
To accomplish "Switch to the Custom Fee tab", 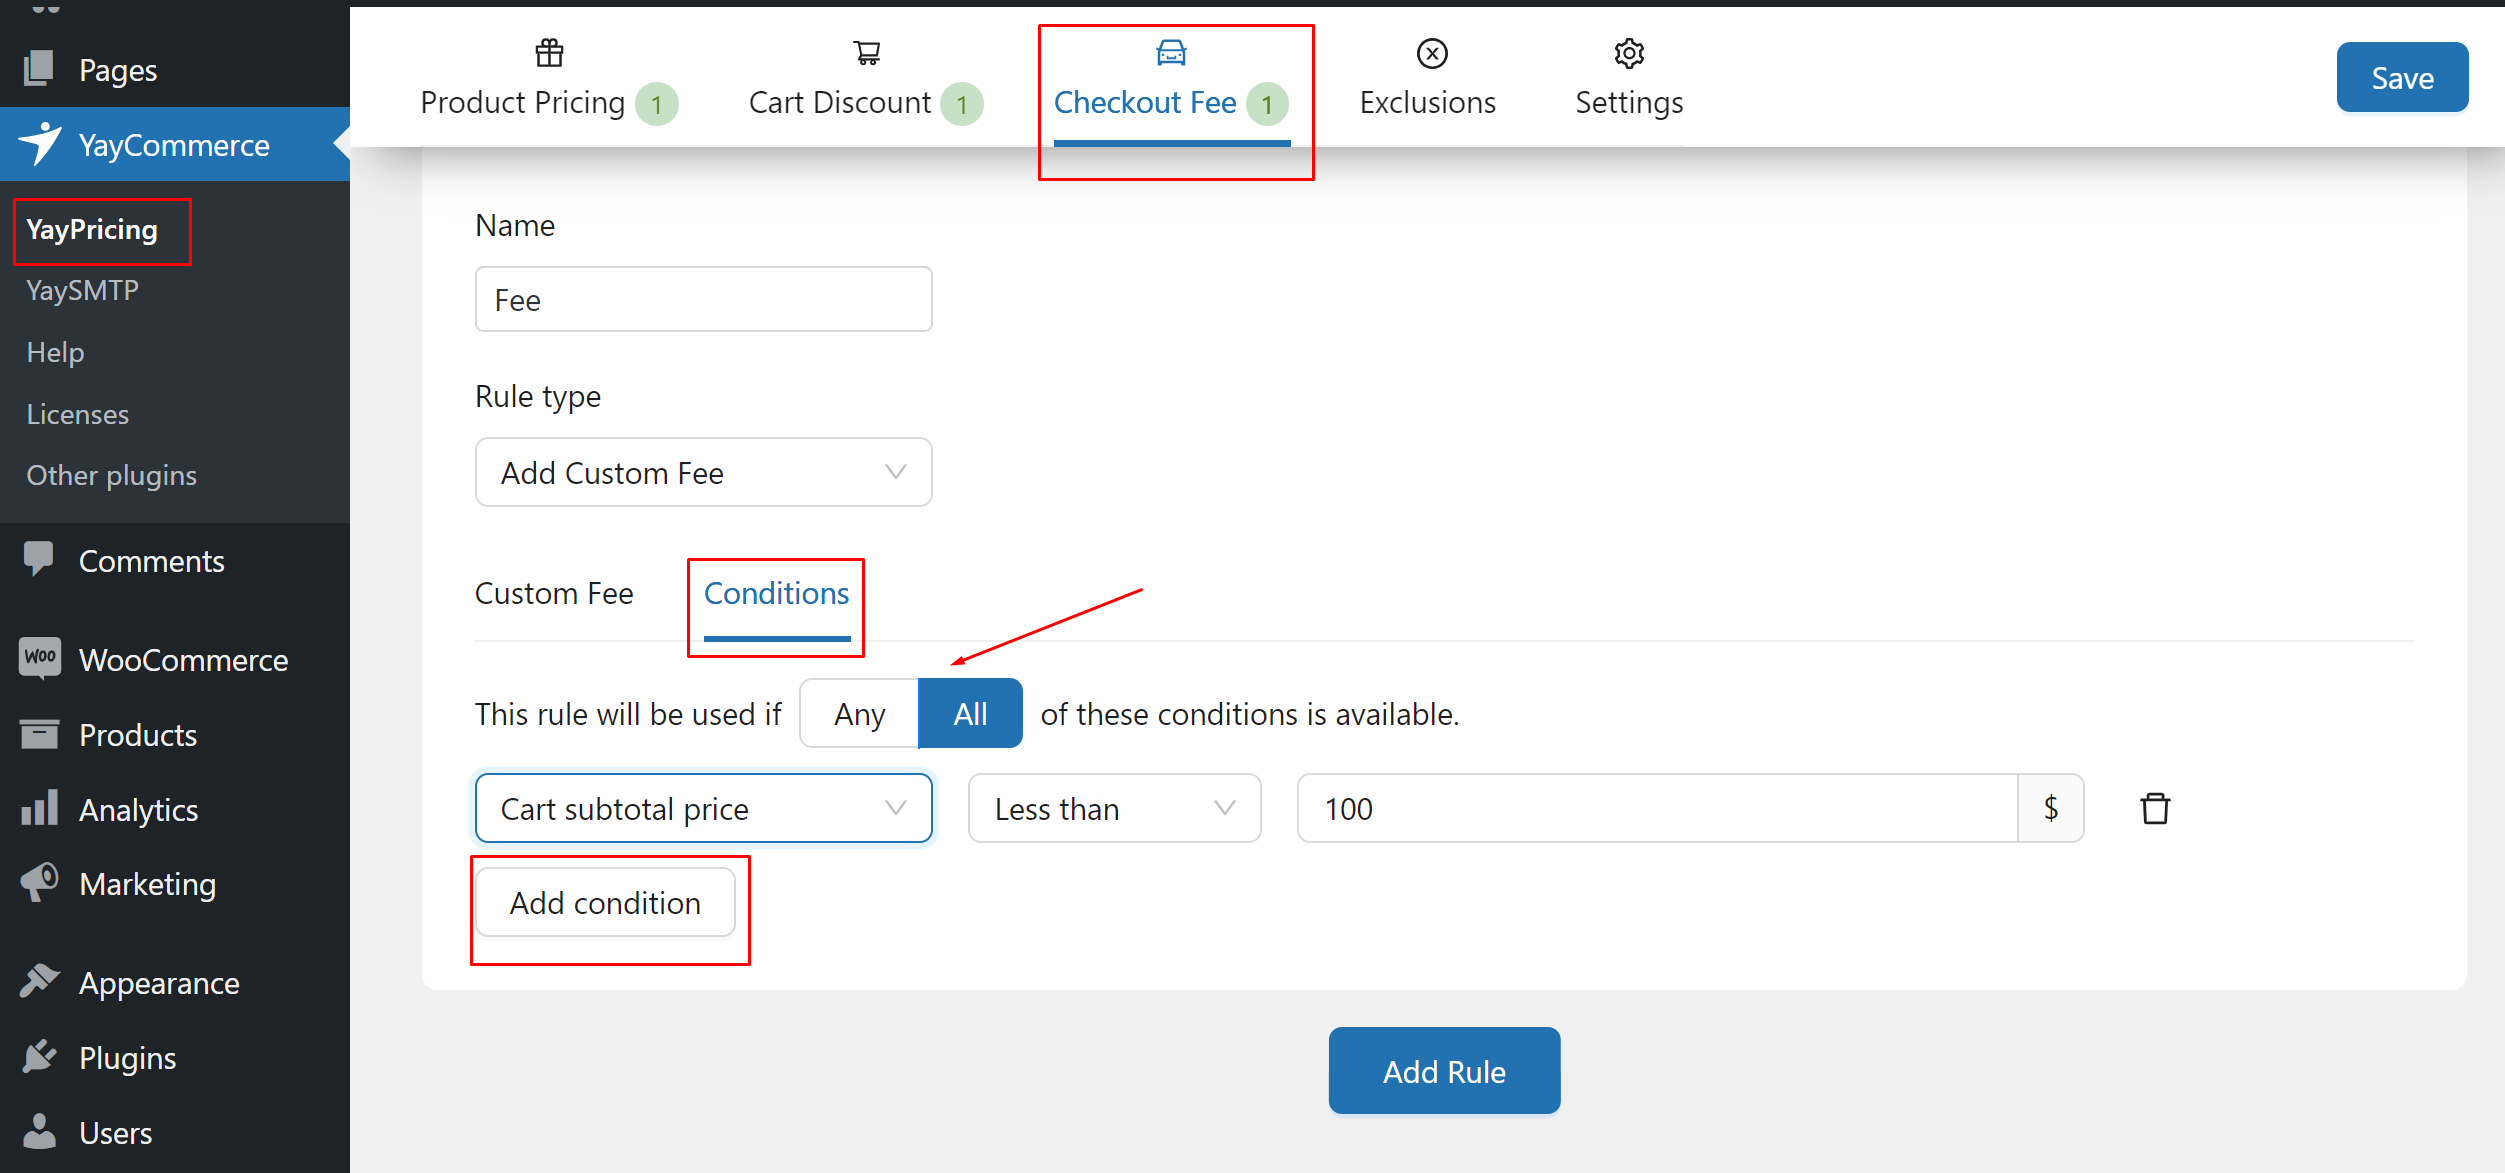I will click(x=554, y=594).
